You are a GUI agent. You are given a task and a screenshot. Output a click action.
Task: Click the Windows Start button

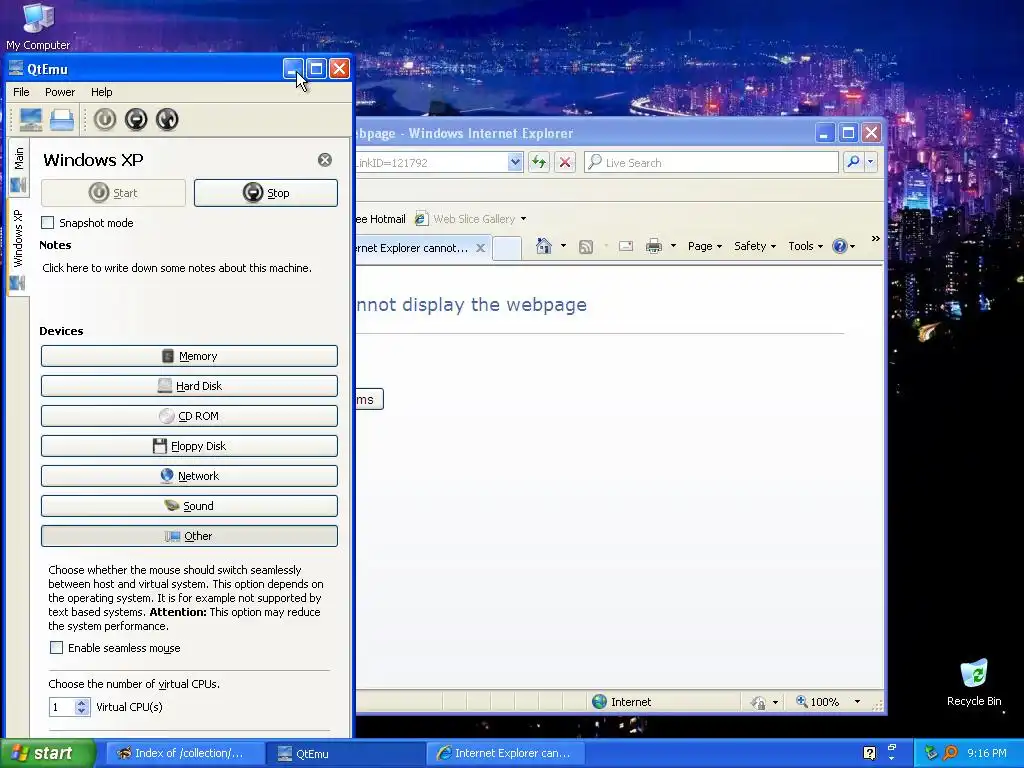[48, 754]
